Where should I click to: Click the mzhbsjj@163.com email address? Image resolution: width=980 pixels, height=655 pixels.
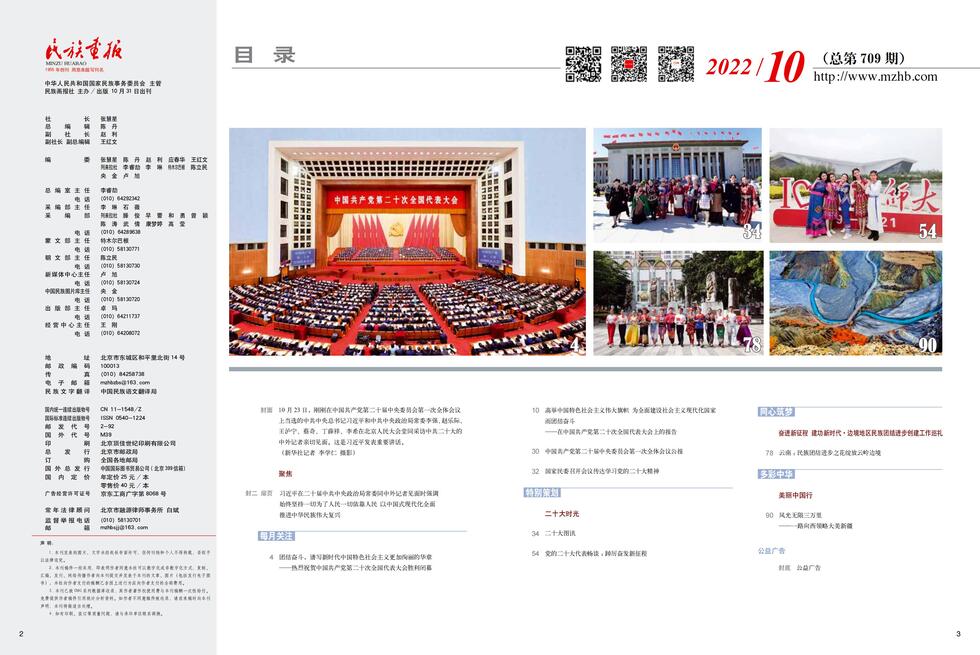[124, 528]
